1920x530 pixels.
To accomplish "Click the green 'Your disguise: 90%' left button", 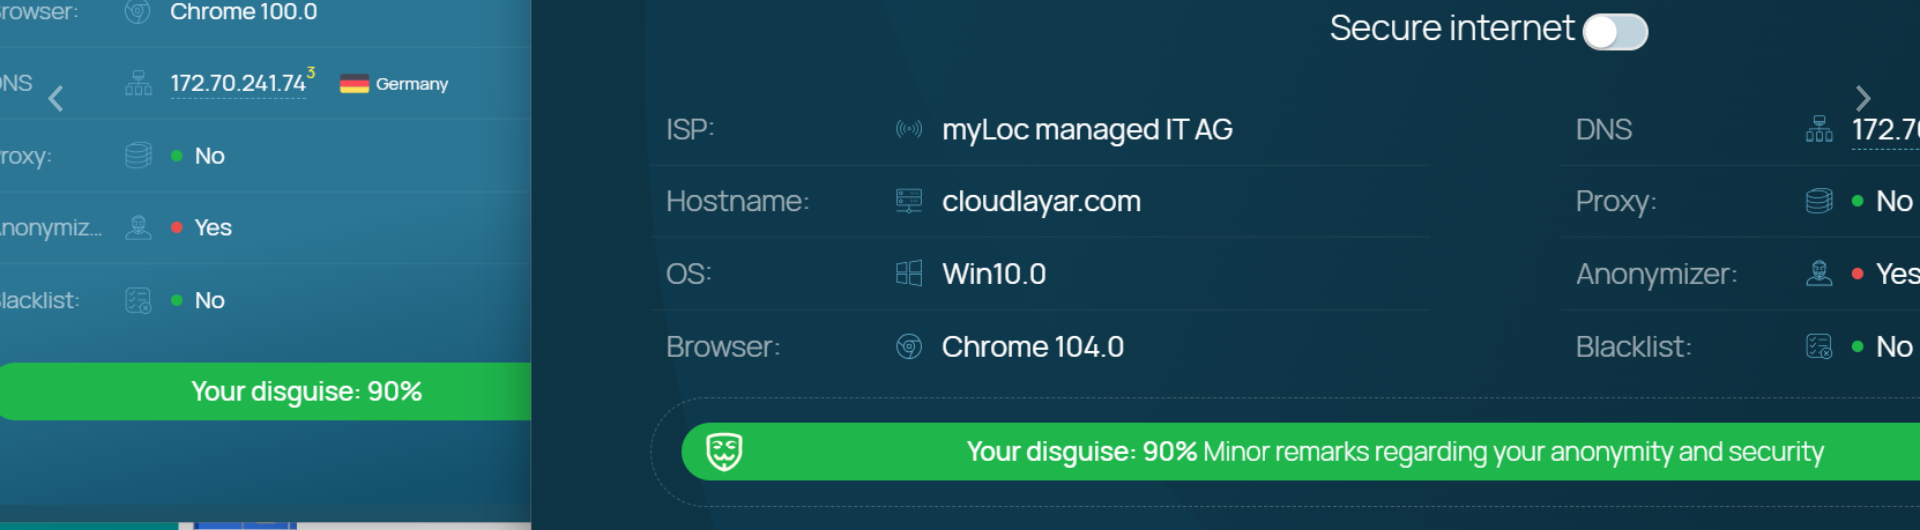I will [265, 391].
